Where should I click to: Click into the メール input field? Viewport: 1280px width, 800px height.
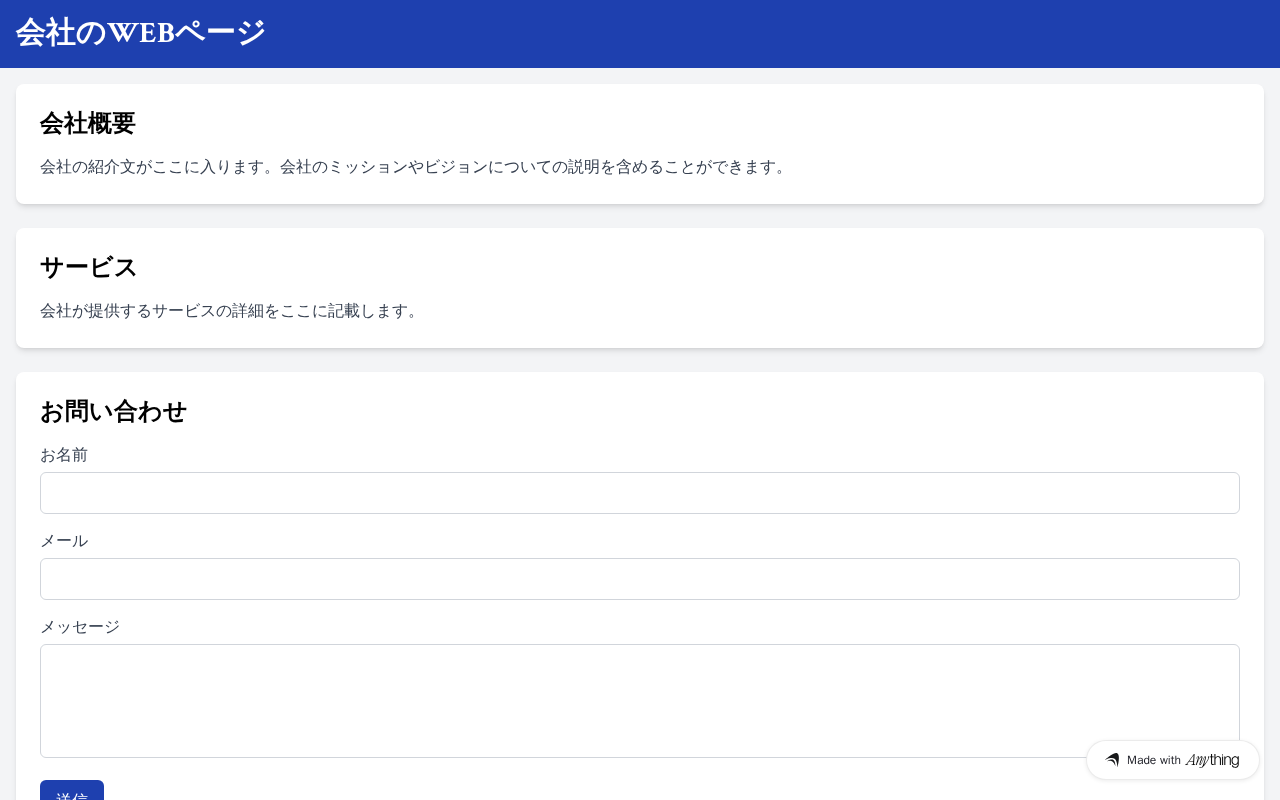tap(640, 579)
